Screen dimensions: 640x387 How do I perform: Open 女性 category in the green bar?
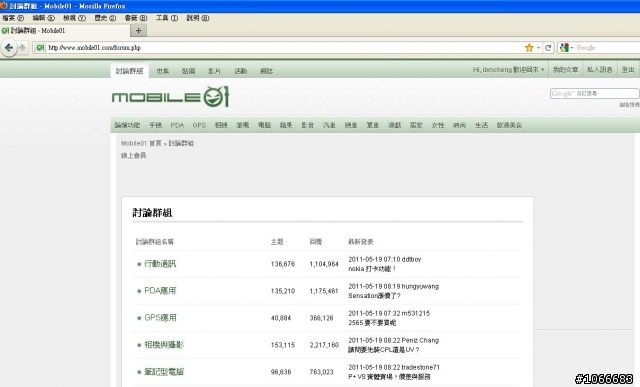point(438,125)
